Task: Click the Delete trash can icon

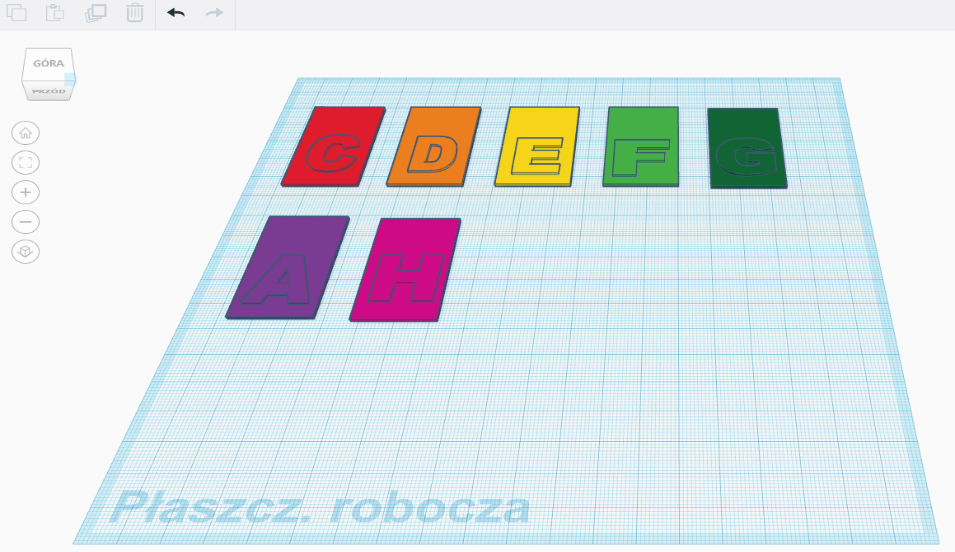Action: click(135, 13)
